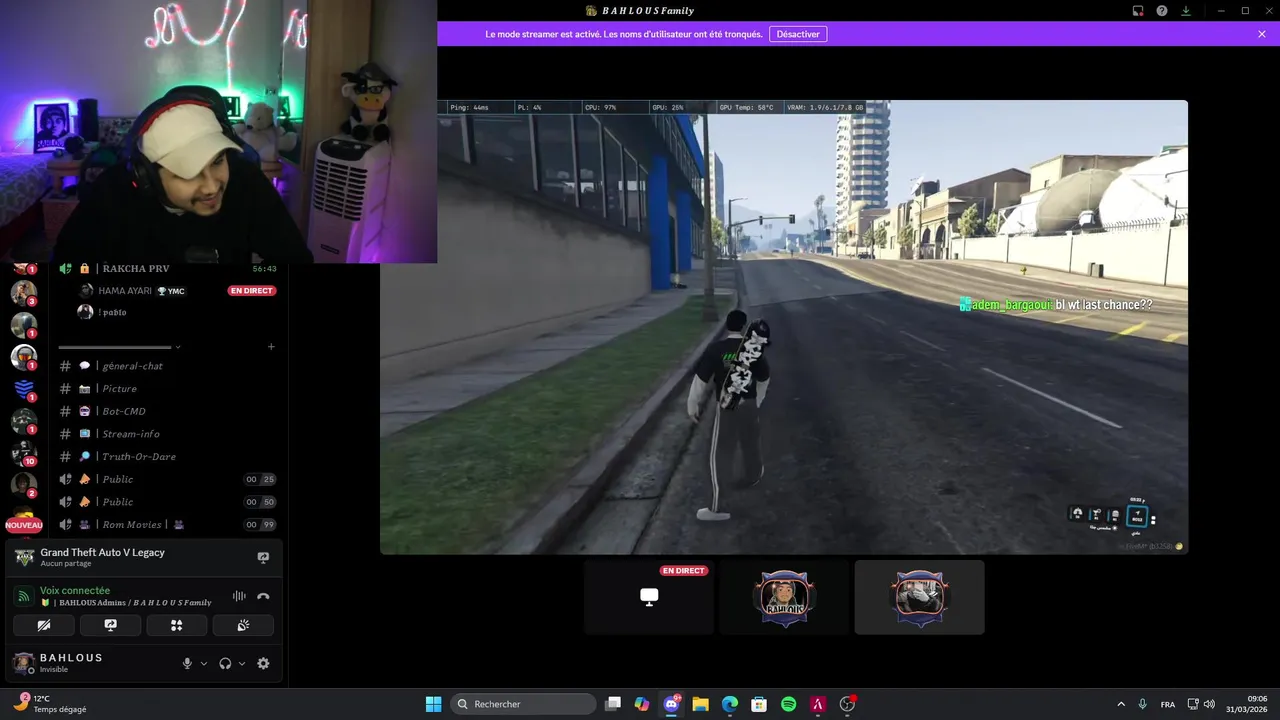This screenshot has width=1280, height=720.
Task: Open the RAKCHA PRV voice channel
Action: click(x=167, y=268)
